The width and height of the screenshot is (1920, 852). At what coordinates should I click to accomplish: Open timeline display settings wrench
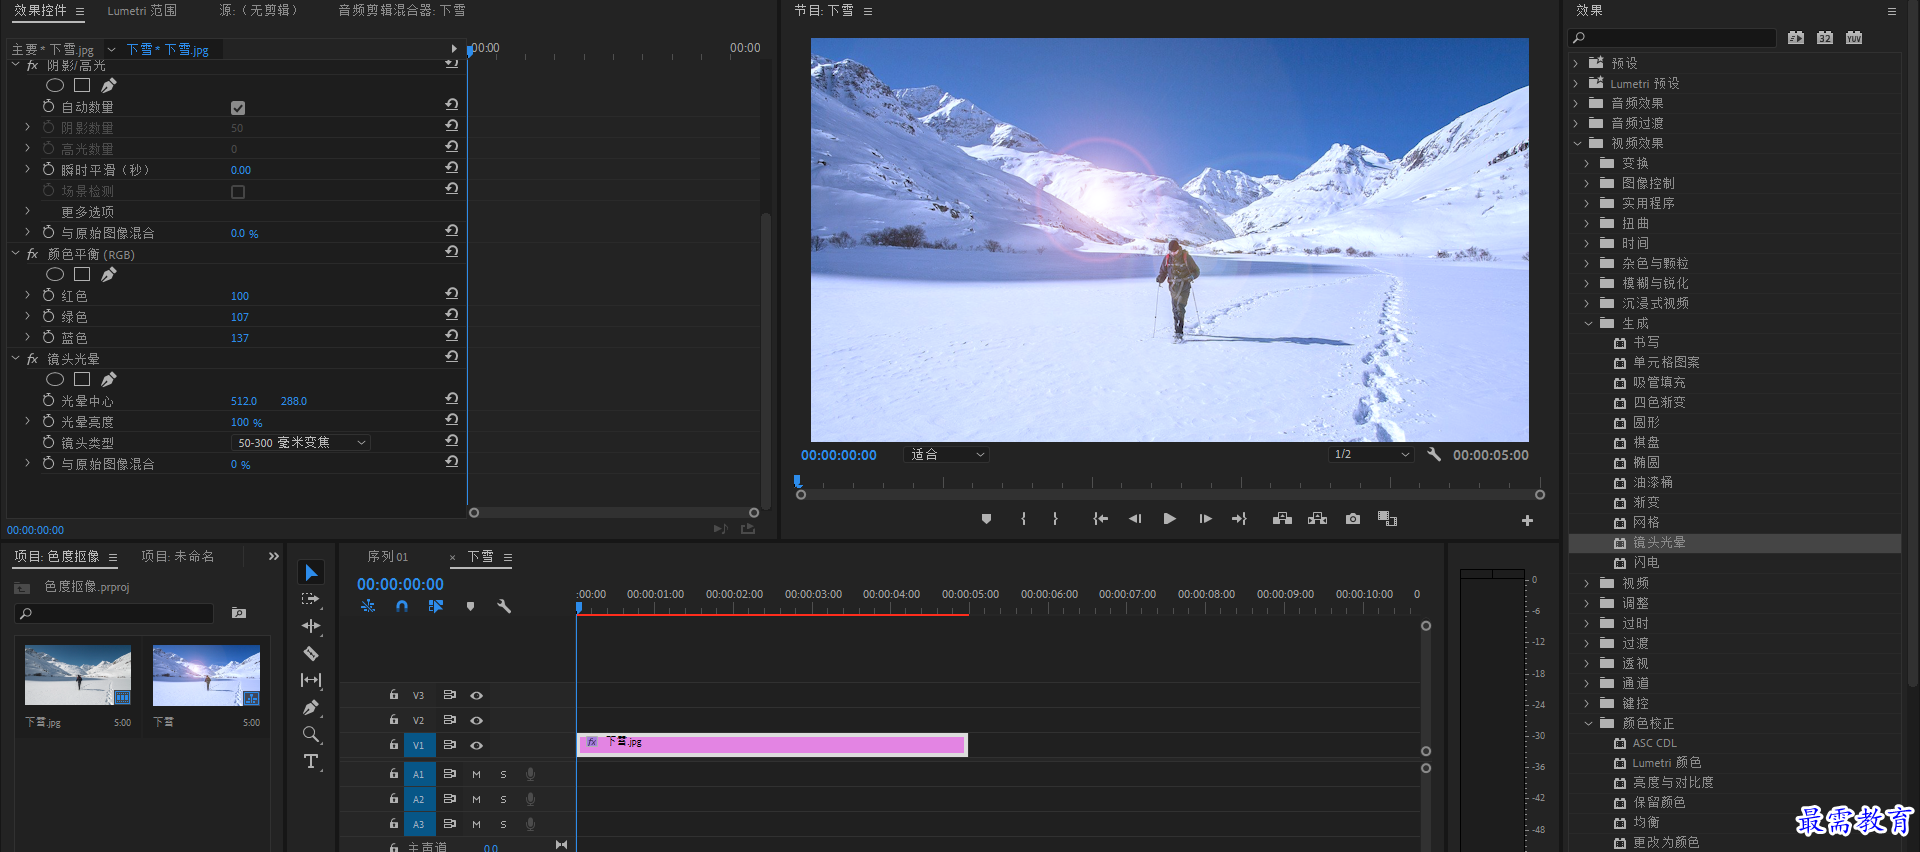click(x=504, y=606)
